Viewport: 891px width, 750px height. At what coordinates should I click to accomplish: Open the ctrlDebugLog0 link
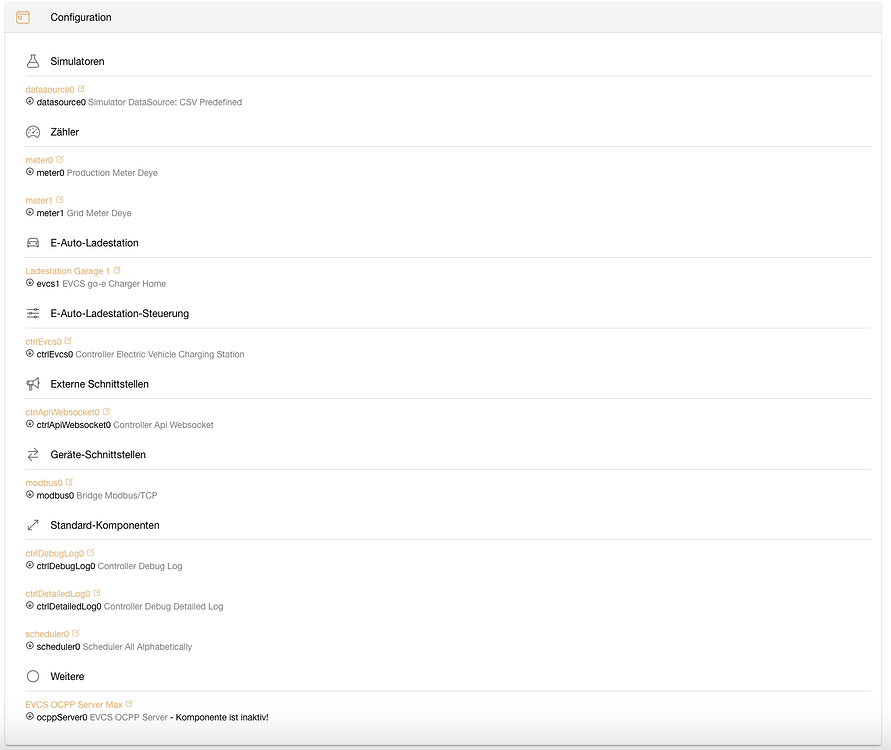click(x=55, y=553)
